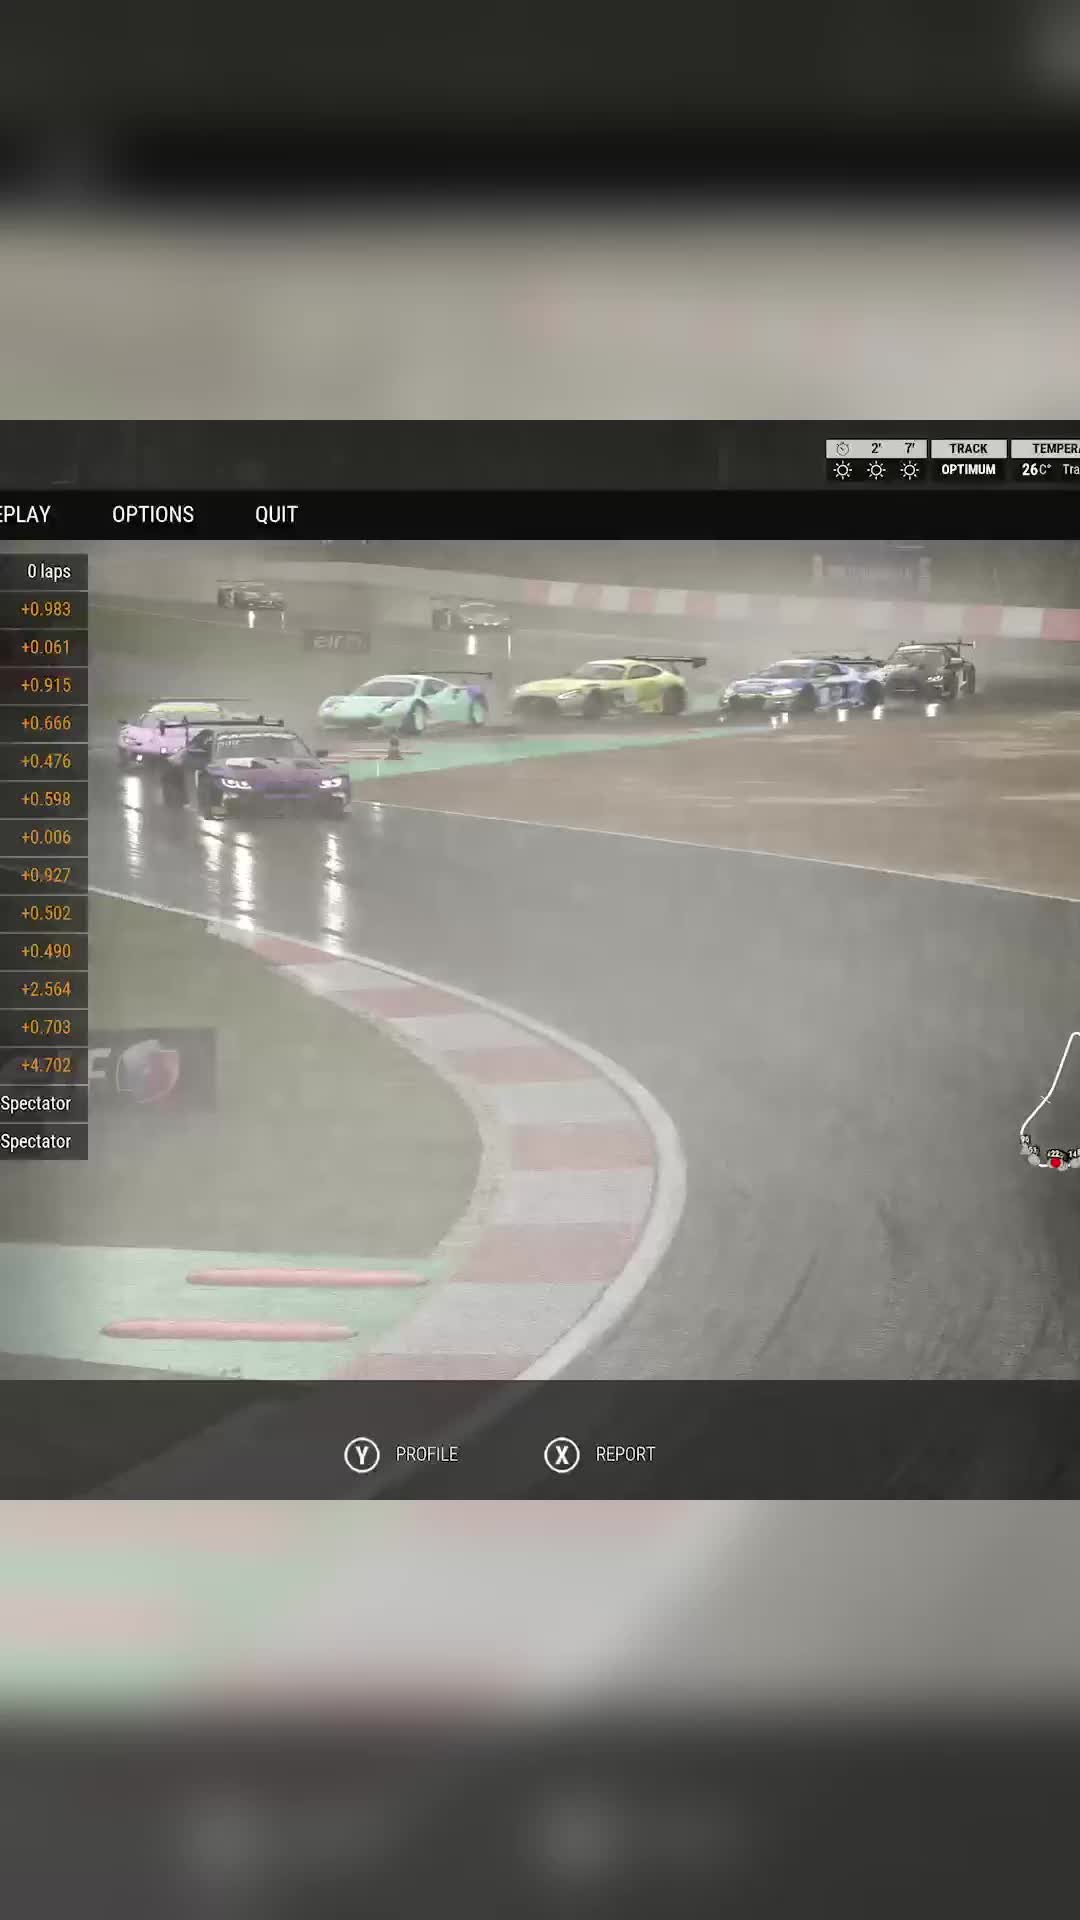Click the TRACK header label
This screenshot has width=1080, height=1920.
coord(968,449)
